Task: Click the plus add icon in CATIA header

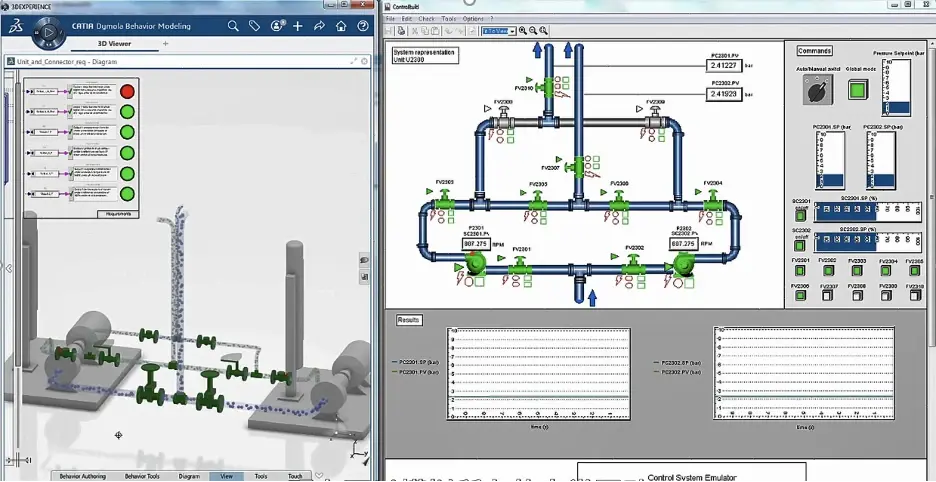Action: tap(298, 26)
